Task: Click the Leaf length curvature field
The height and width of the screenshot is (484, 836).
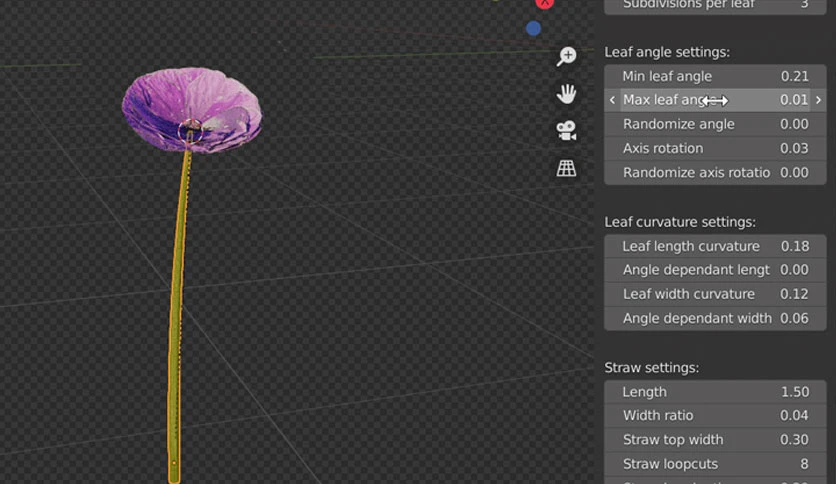Action: coord(715,246)
